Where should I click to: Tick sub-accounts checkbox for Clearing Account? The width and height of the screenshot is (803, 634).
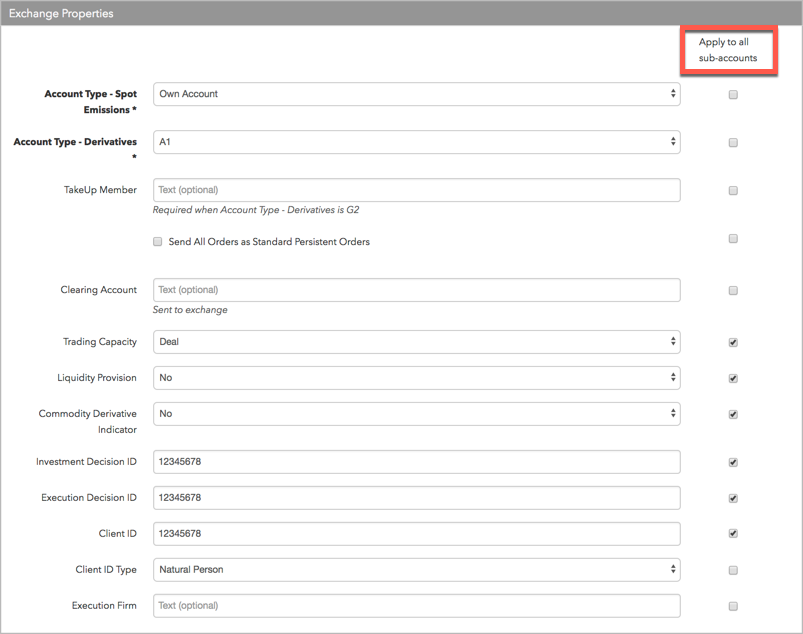coord(733,290)
